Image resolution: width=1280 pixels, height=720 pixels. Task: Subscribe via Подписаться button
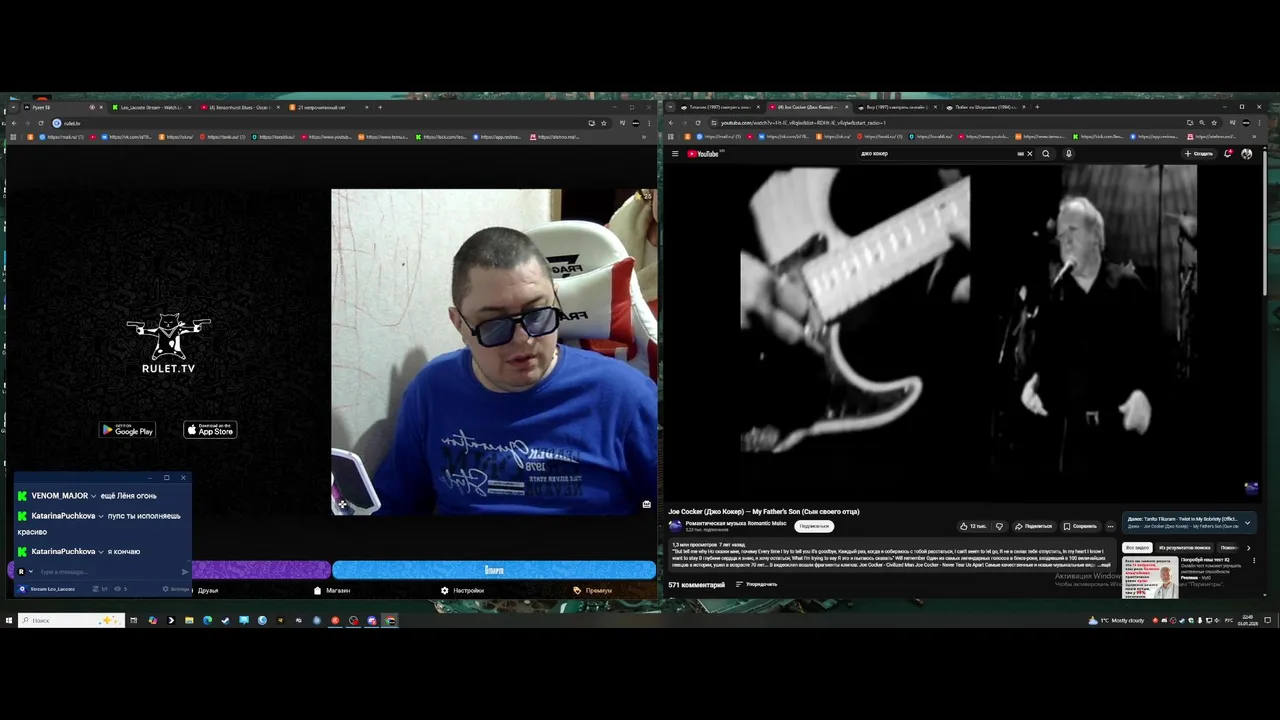point(814,526)
